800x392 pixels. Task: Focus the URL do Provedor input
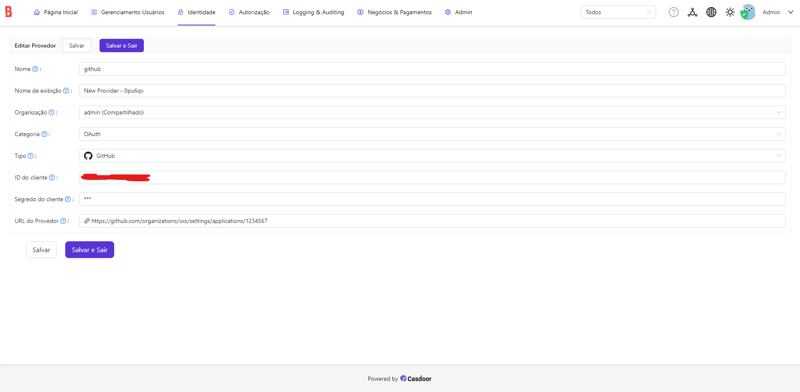pyautogui.click(x=432, y=221)
